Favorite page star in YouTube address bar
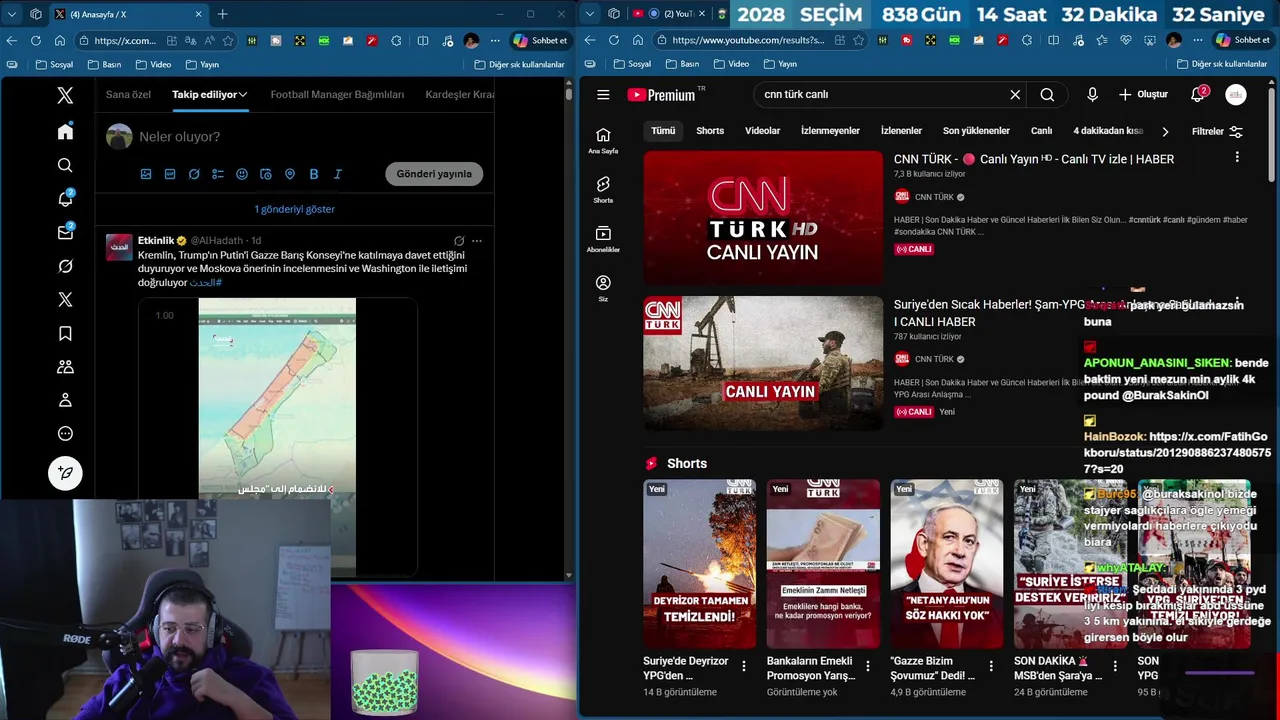Viewport: 1280px width, 720px height. pyautogui.click(x=858, y=40)
